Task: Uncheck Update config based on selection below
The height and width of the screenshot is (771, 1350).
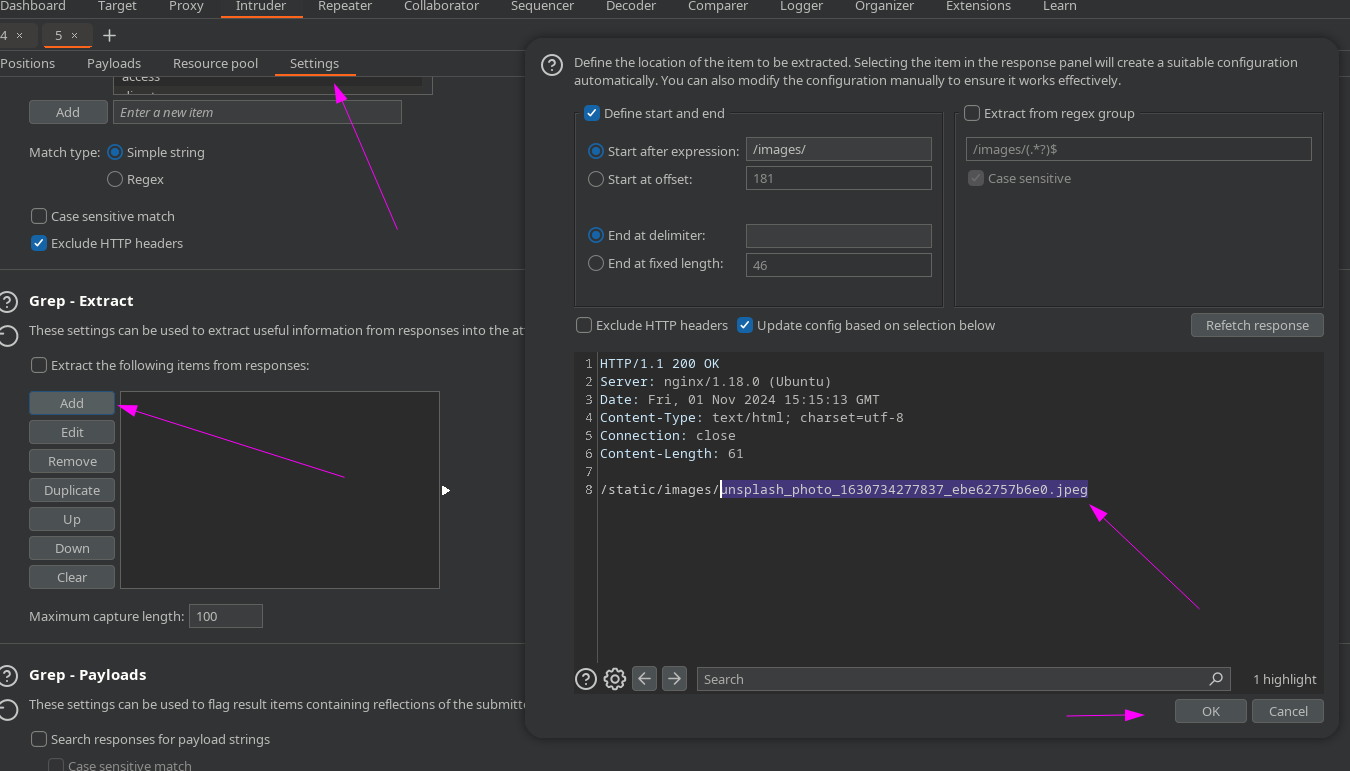Action: [x=745, y=325]
